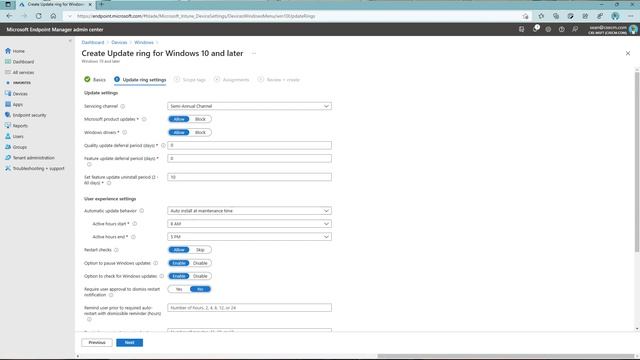Click the browser refresh button
The height and width of the screenshot is (360, 640).
tap(38, 16)
